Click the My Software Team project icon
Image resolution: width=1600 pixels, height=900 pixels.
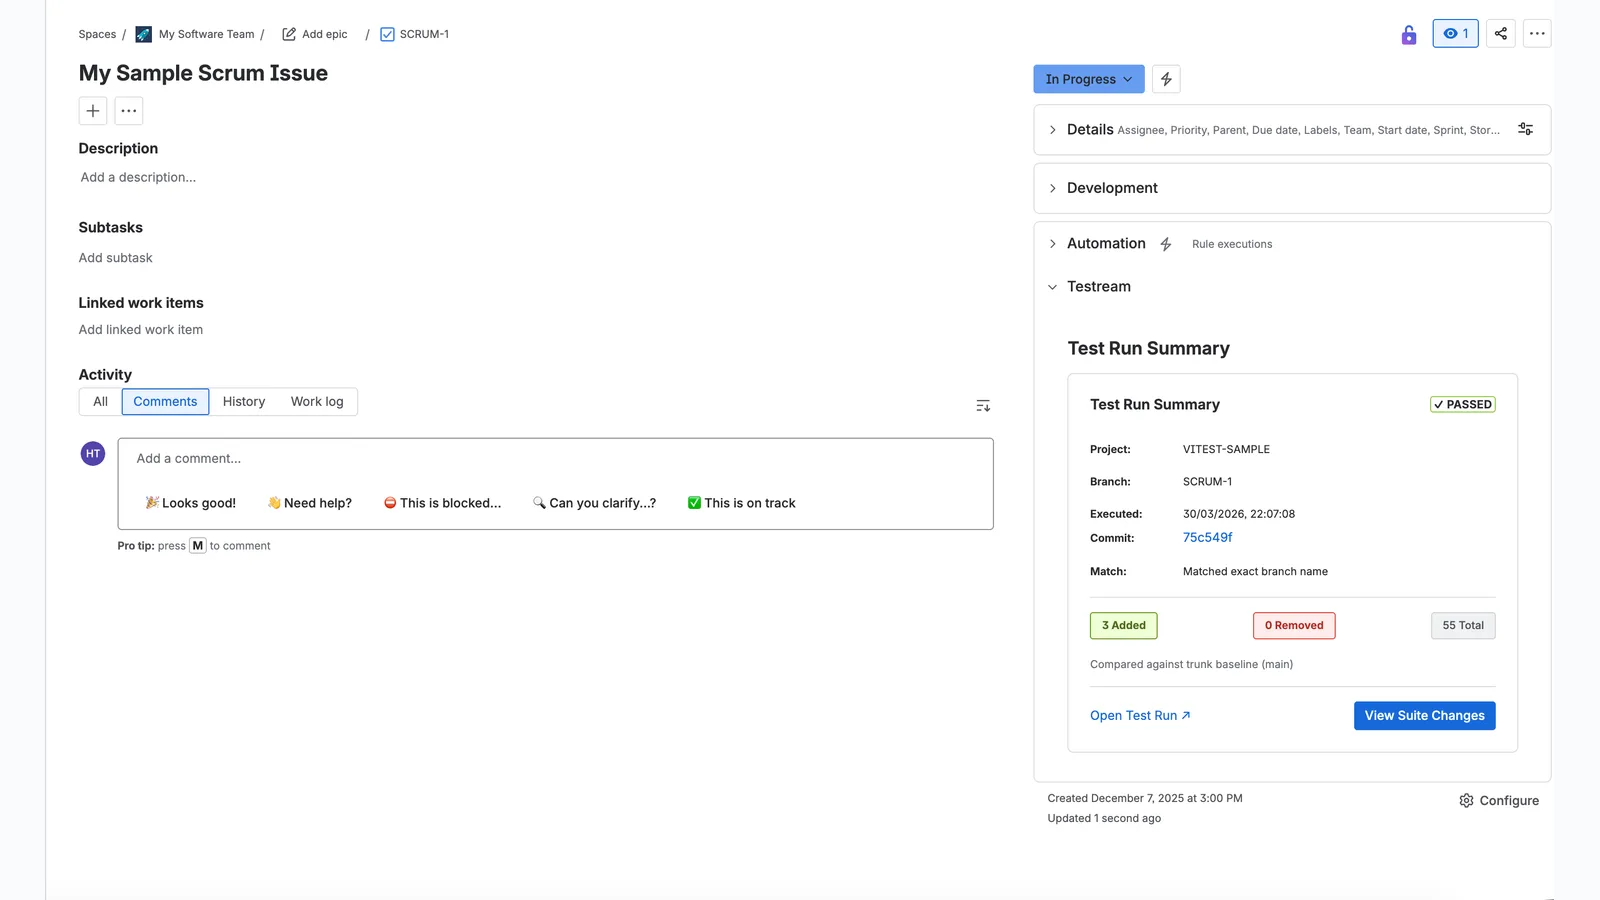(x=143, y=34)
